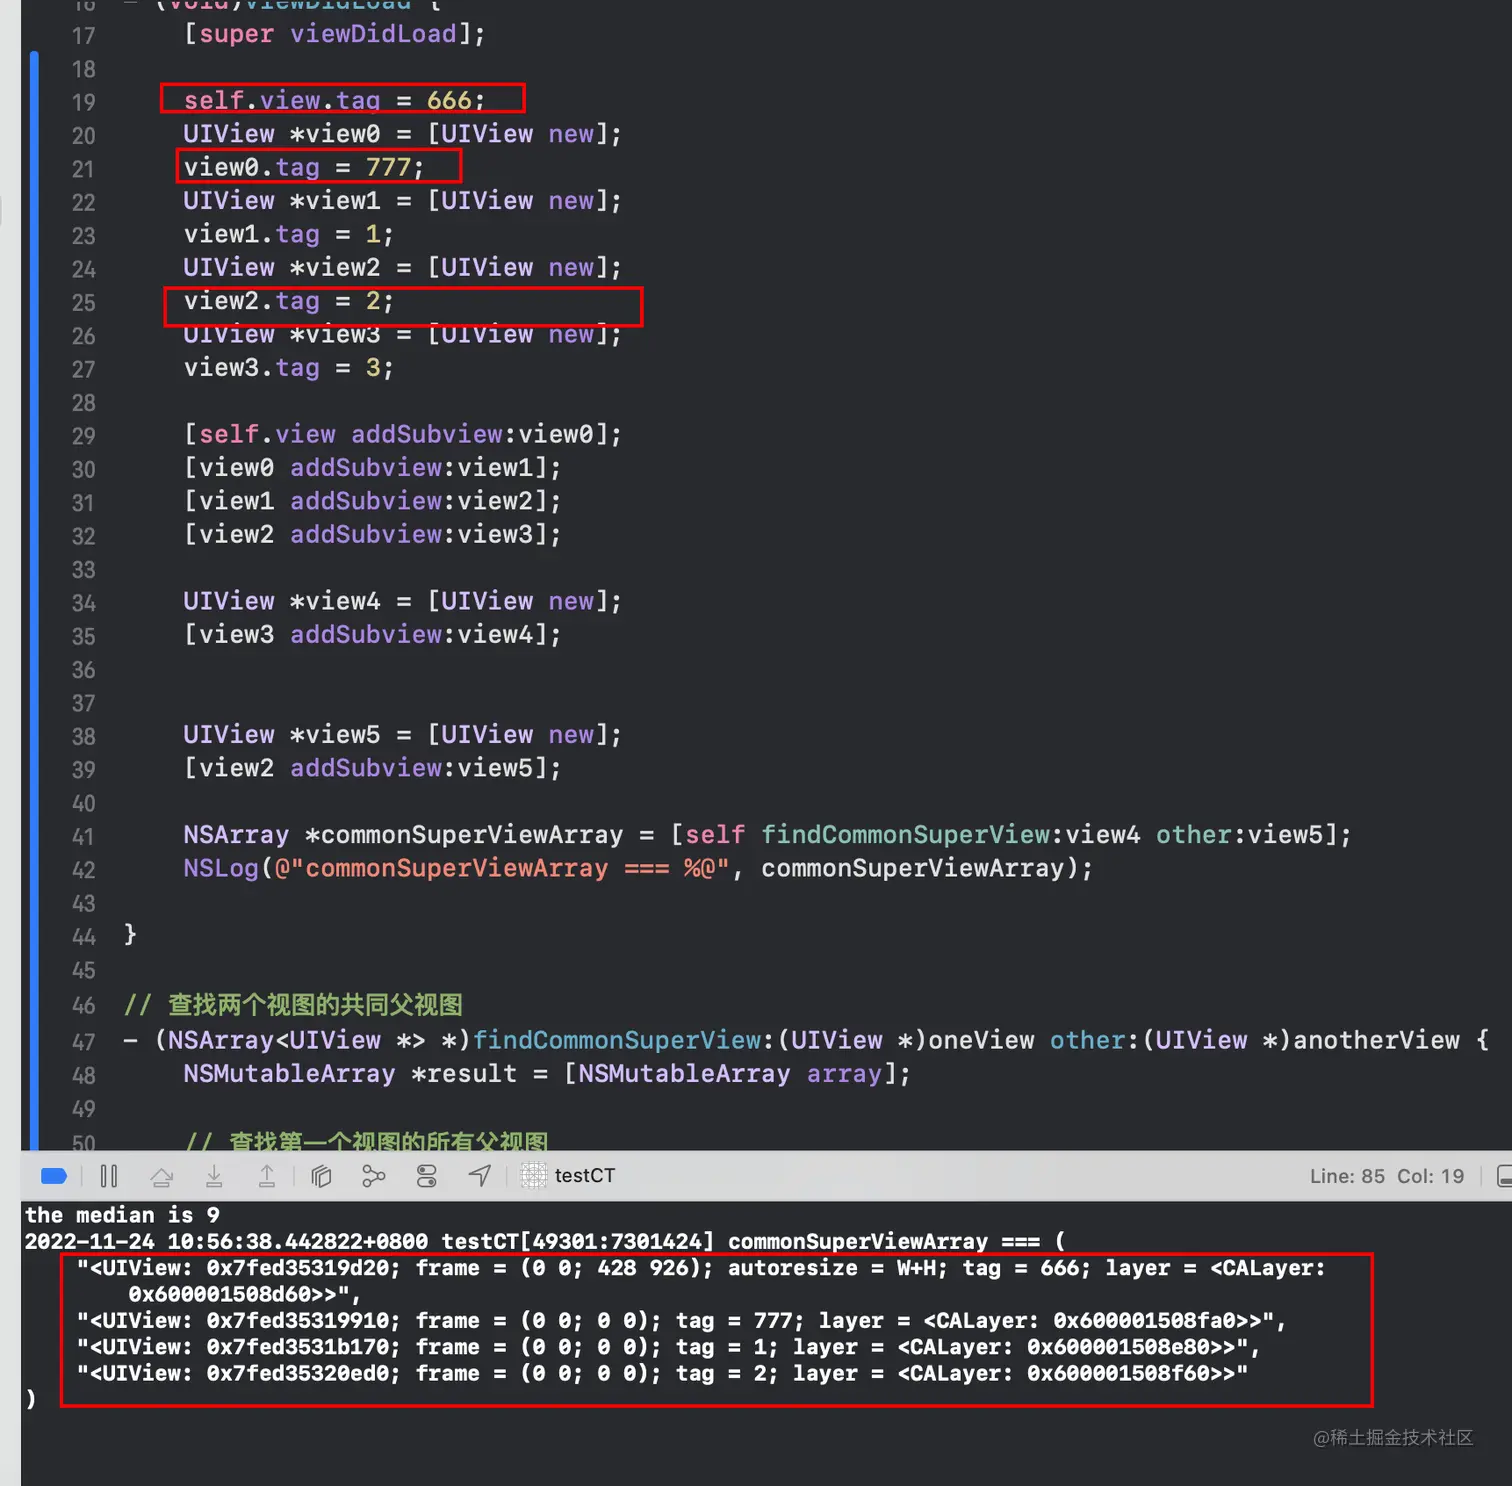The height and width of the screenshot is (1486, 1512).
Task: Click console log line 'tag = 1; layer'
Action: pyautogui.click(x=668, y=1347)
